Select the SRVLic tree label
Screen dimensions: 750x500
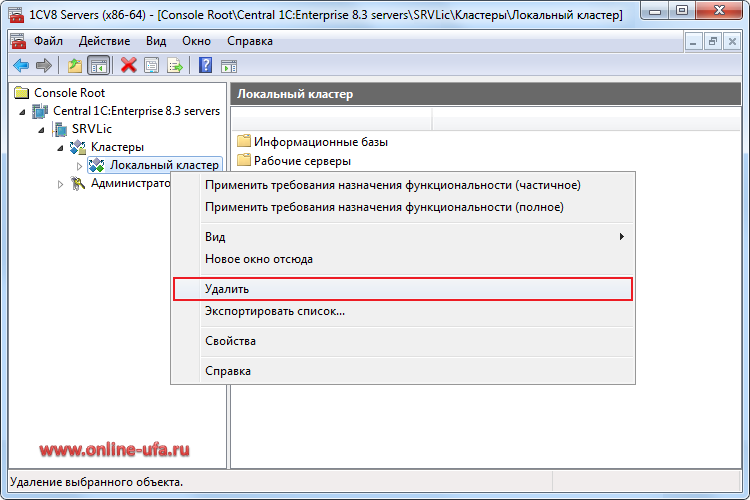pyautogui.click(x=91, y=129)
